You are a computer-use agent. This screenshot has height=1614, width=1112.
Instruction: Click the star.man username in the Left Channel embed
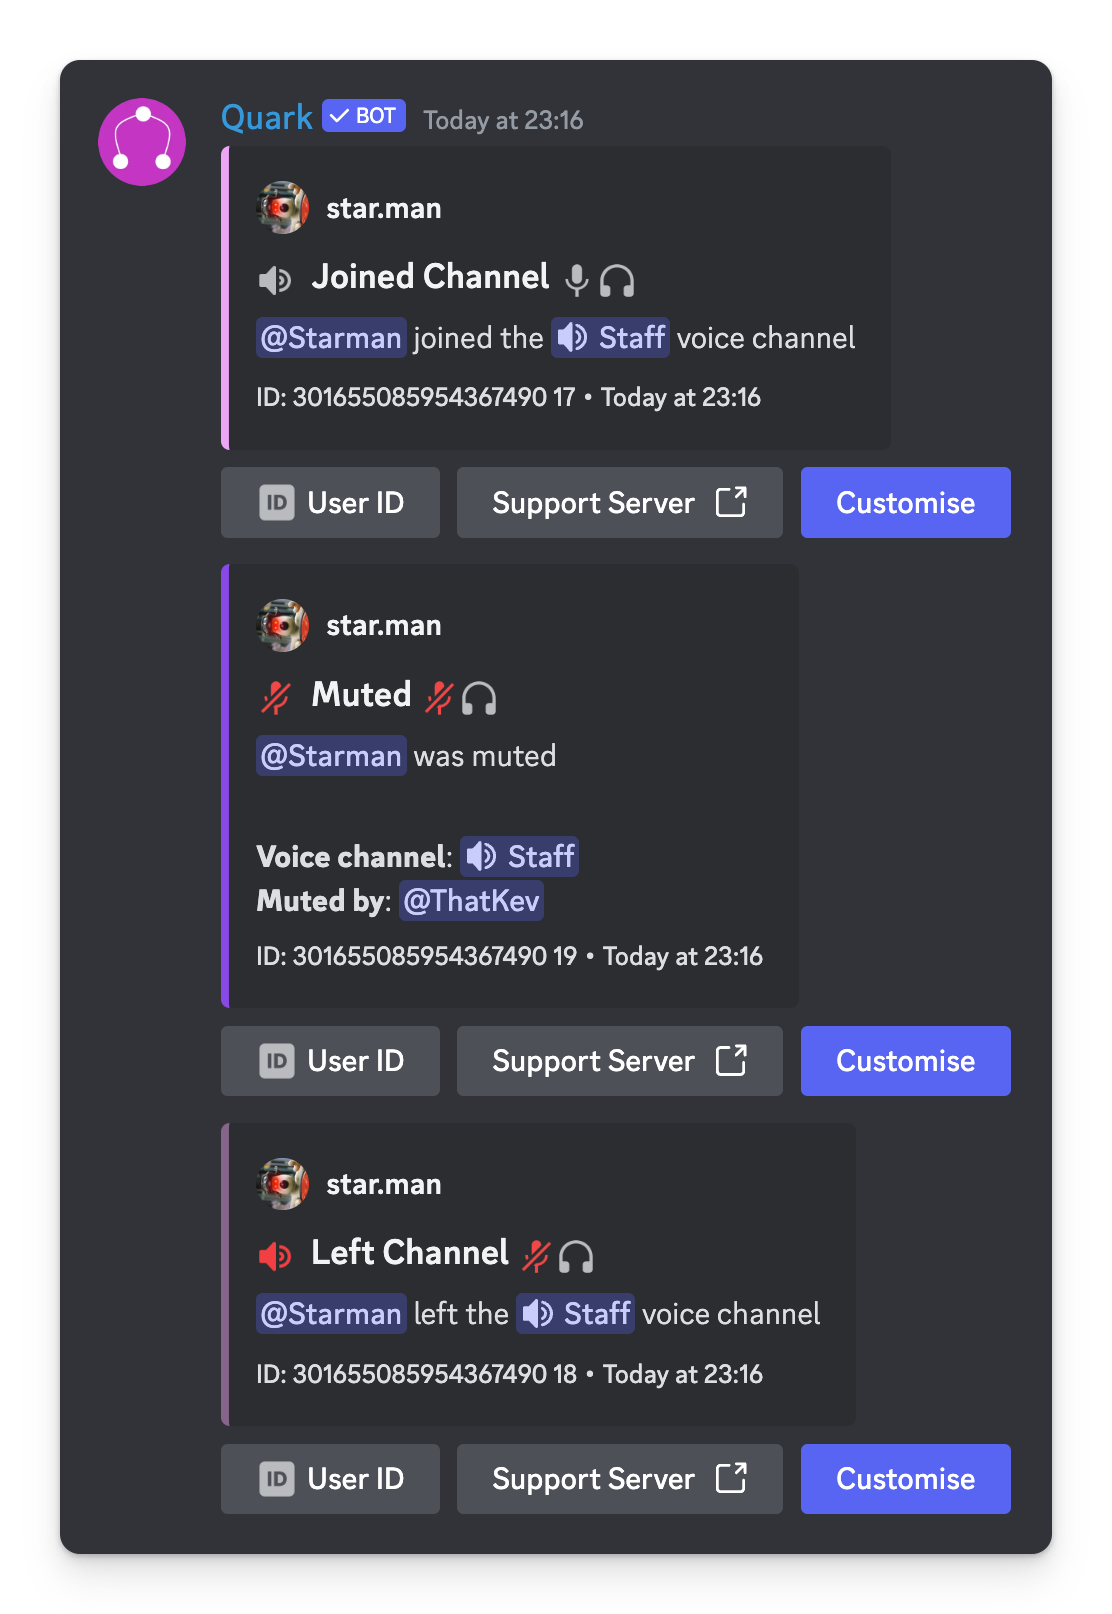[x=384, y=1184]
